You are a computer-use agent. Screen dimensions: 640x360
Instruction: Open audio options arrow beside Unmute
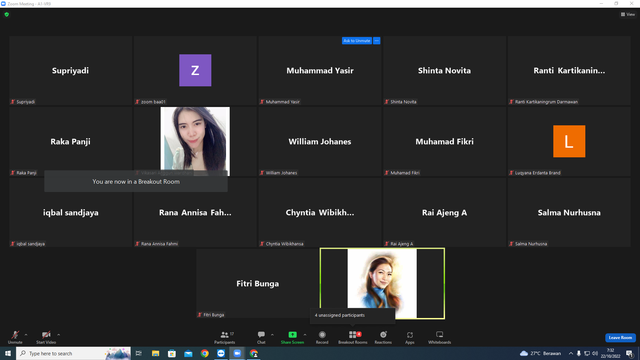pyautogui.click(x=26, y=335)
